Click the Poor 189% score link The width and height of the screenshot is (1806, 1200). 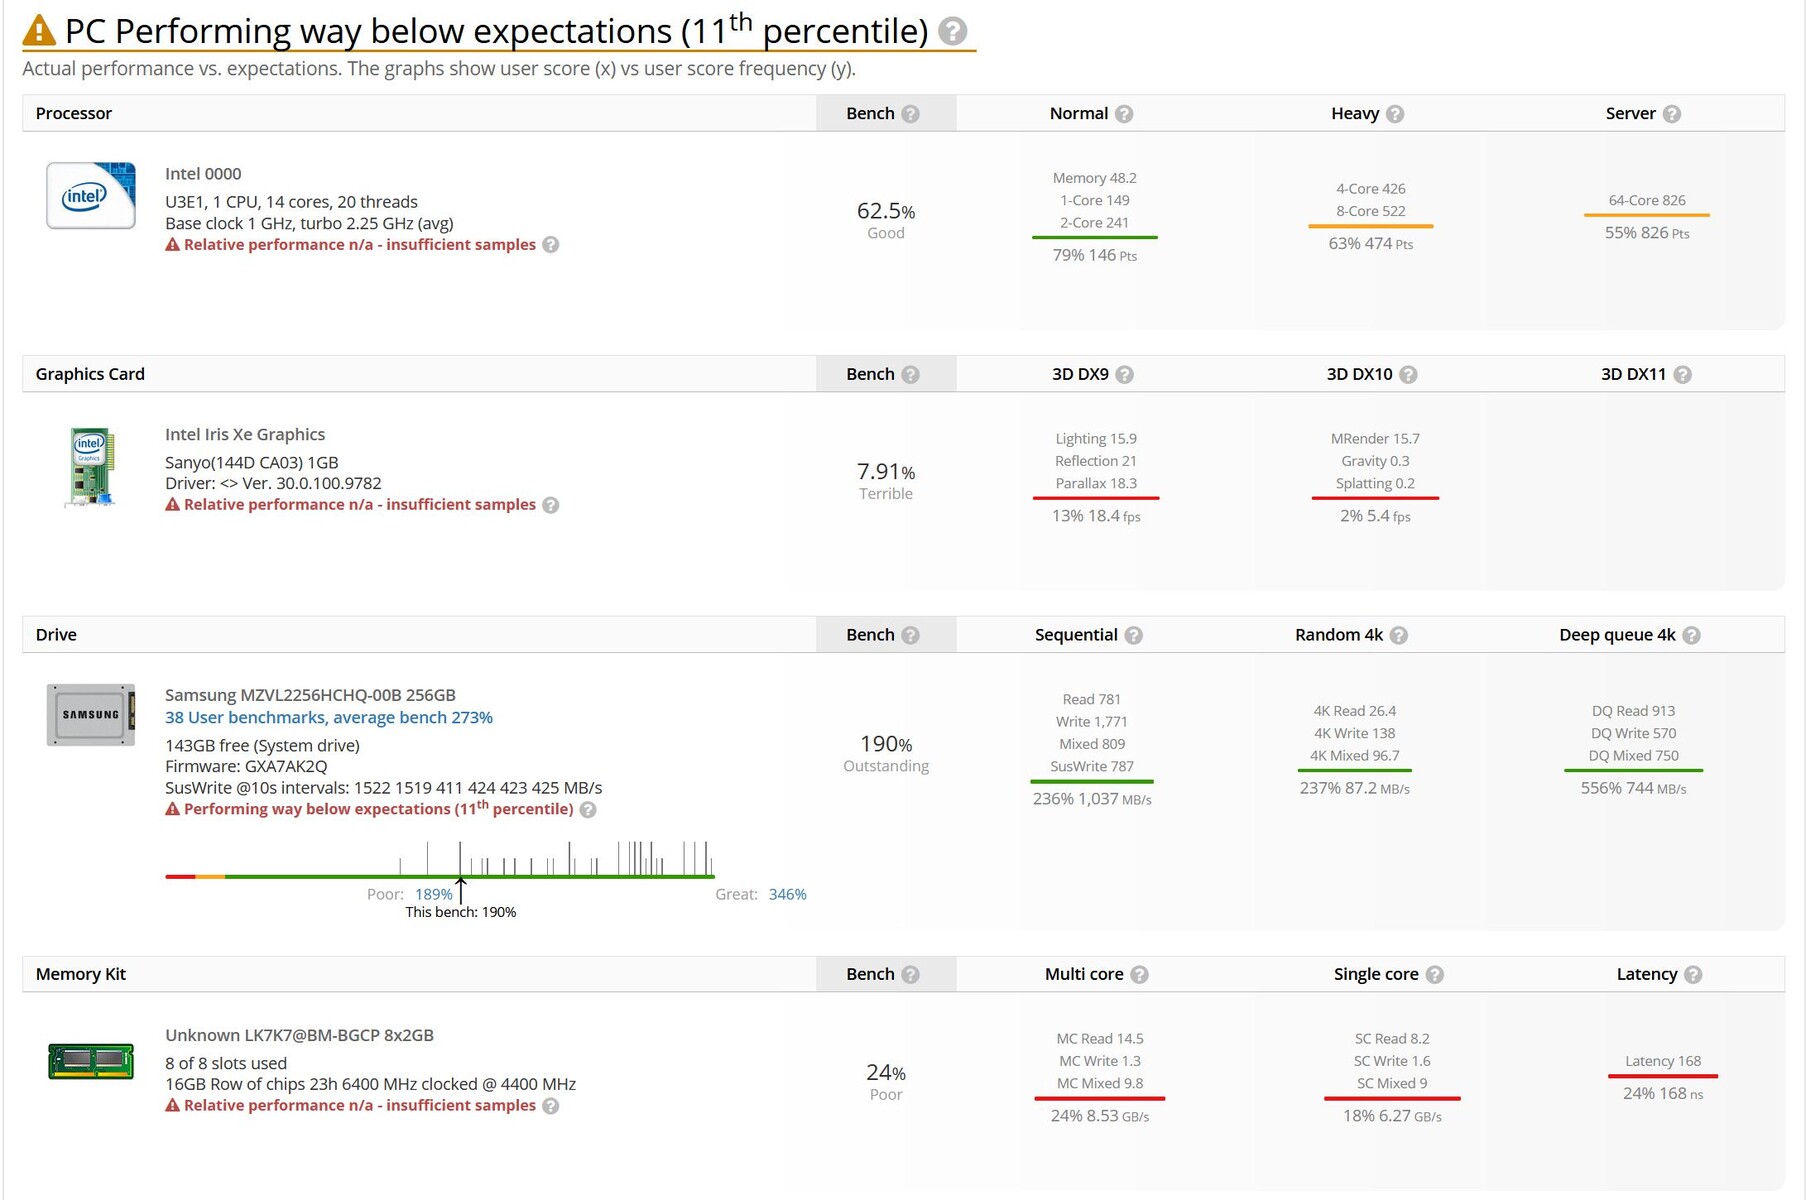coord(433,894)
